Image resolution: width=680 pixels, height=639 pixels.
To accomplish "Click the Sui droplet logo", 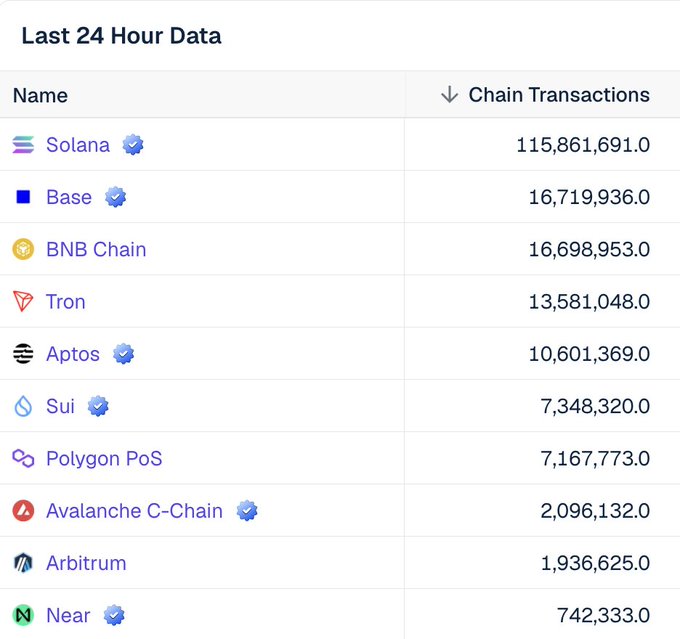I will pos(23,406).
